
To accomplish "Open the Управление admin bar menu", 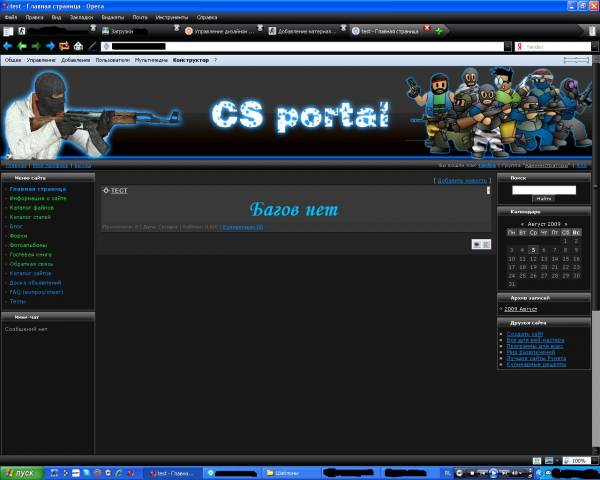I will pos(41,60).
